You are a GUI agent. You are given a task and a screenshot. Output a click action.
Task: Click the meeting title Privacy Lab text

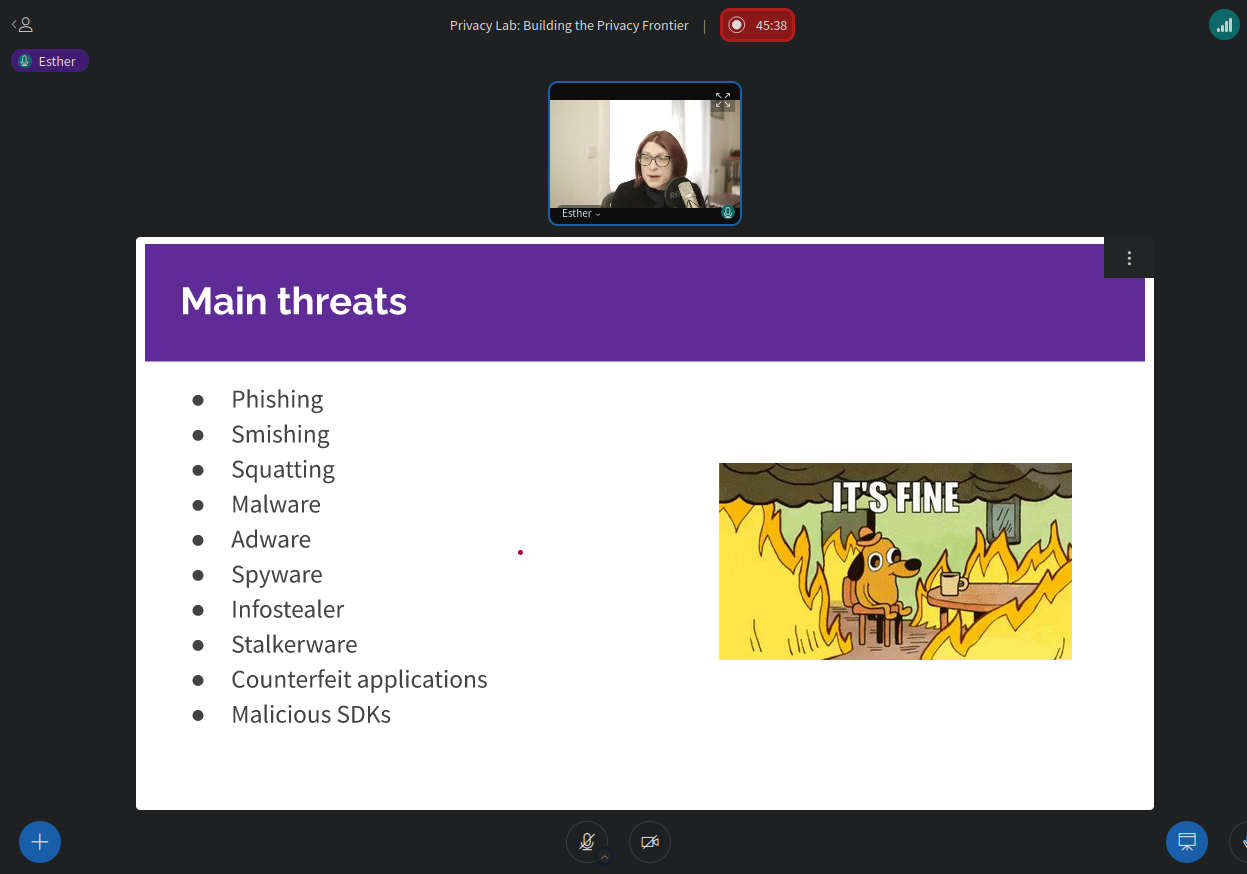tap(569, 26)
